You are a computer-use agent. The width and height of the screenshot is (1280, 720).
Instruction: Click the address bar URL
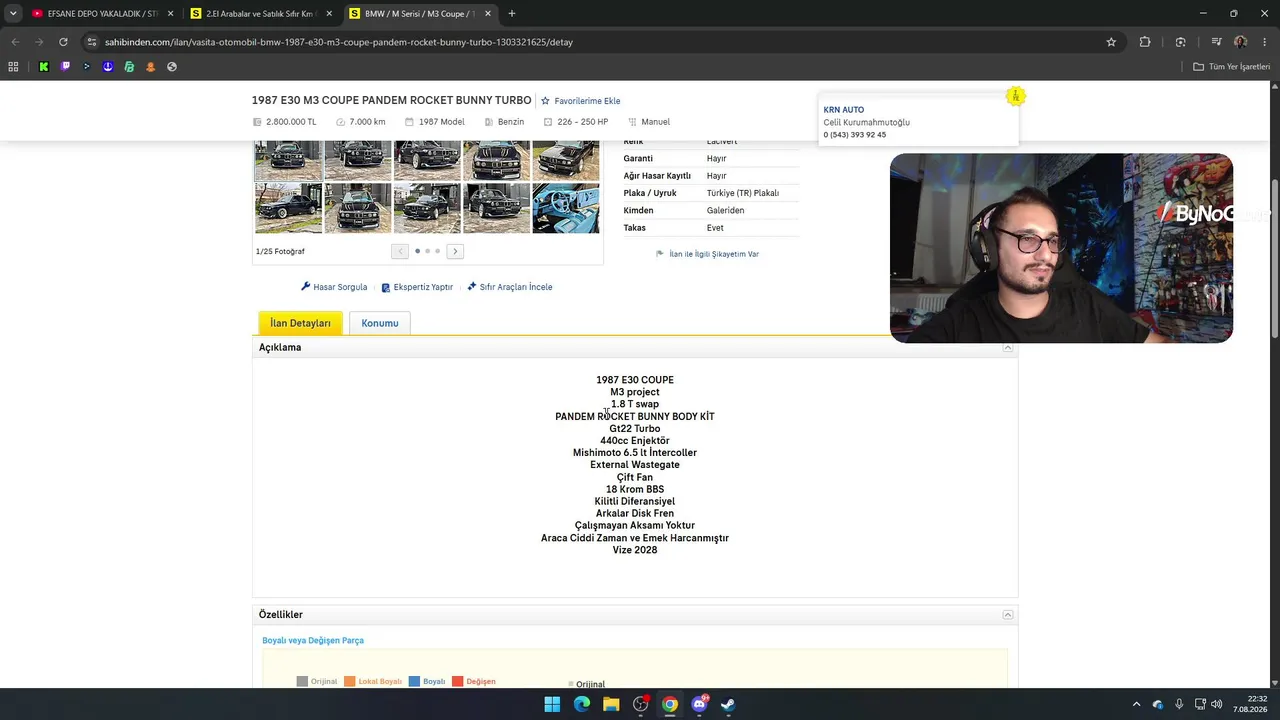[x=337, y=42]
